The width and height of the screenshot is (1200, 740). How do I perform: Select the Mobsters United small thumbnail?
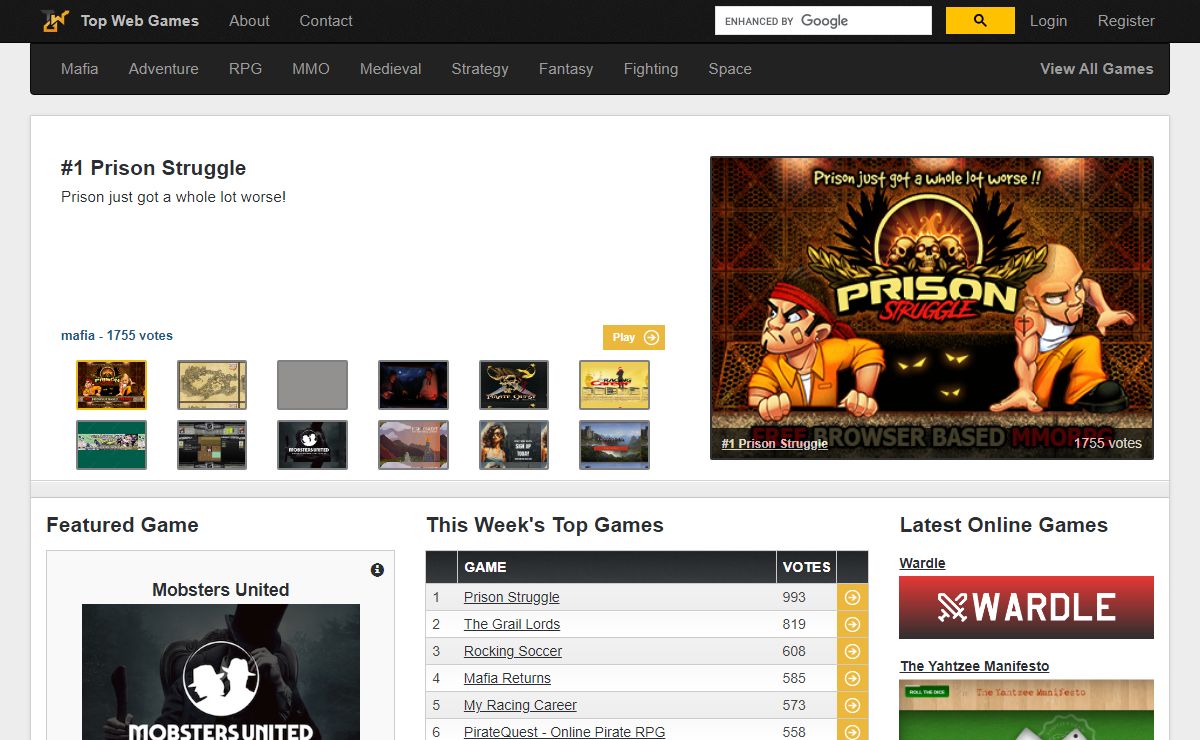(312, 445)
